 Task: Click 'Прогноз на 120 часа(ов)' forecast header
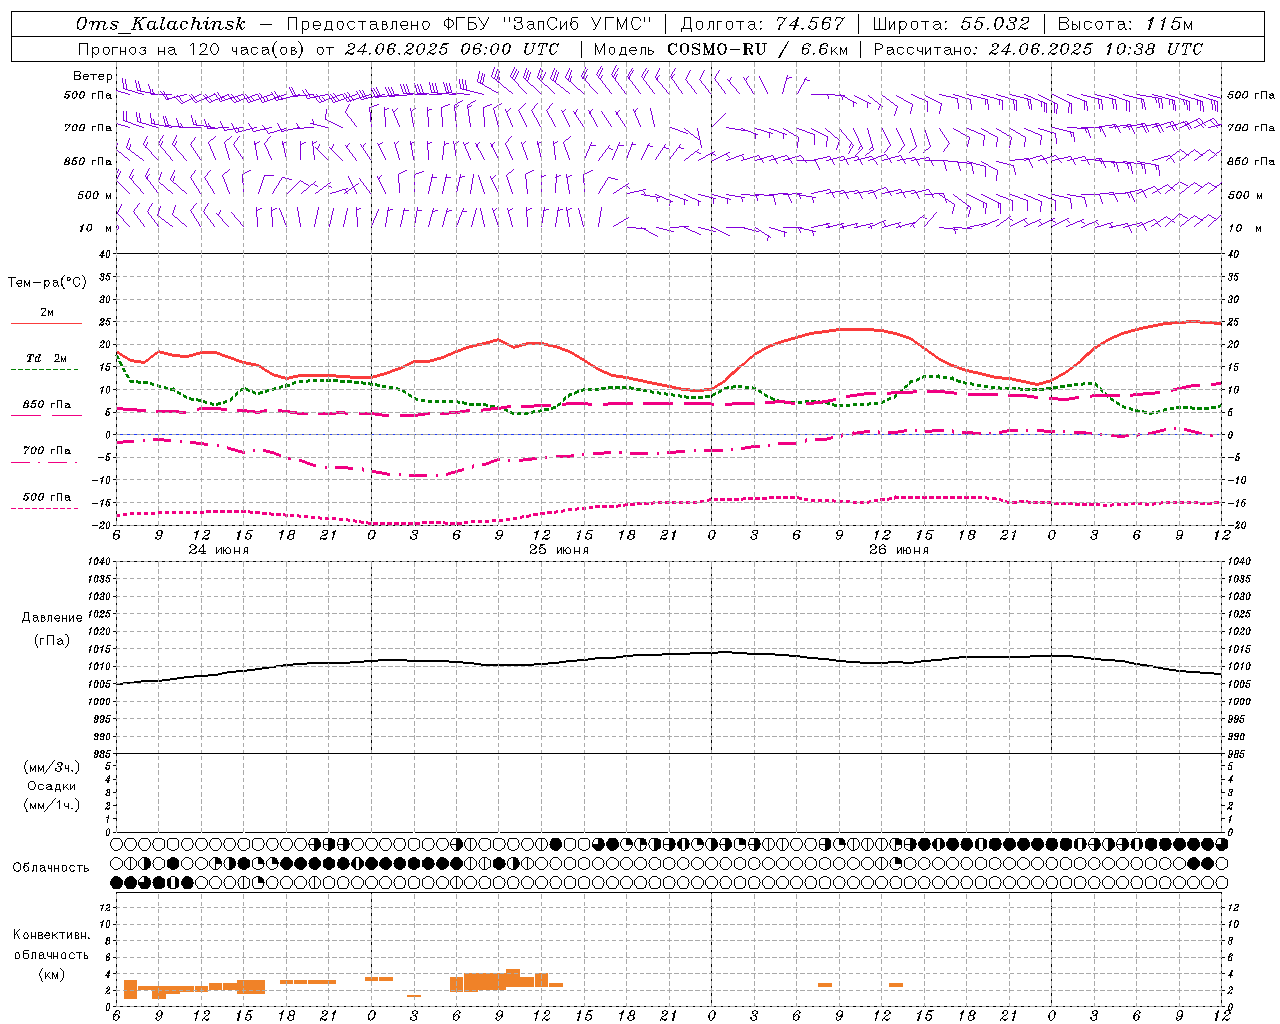(193, 49)
